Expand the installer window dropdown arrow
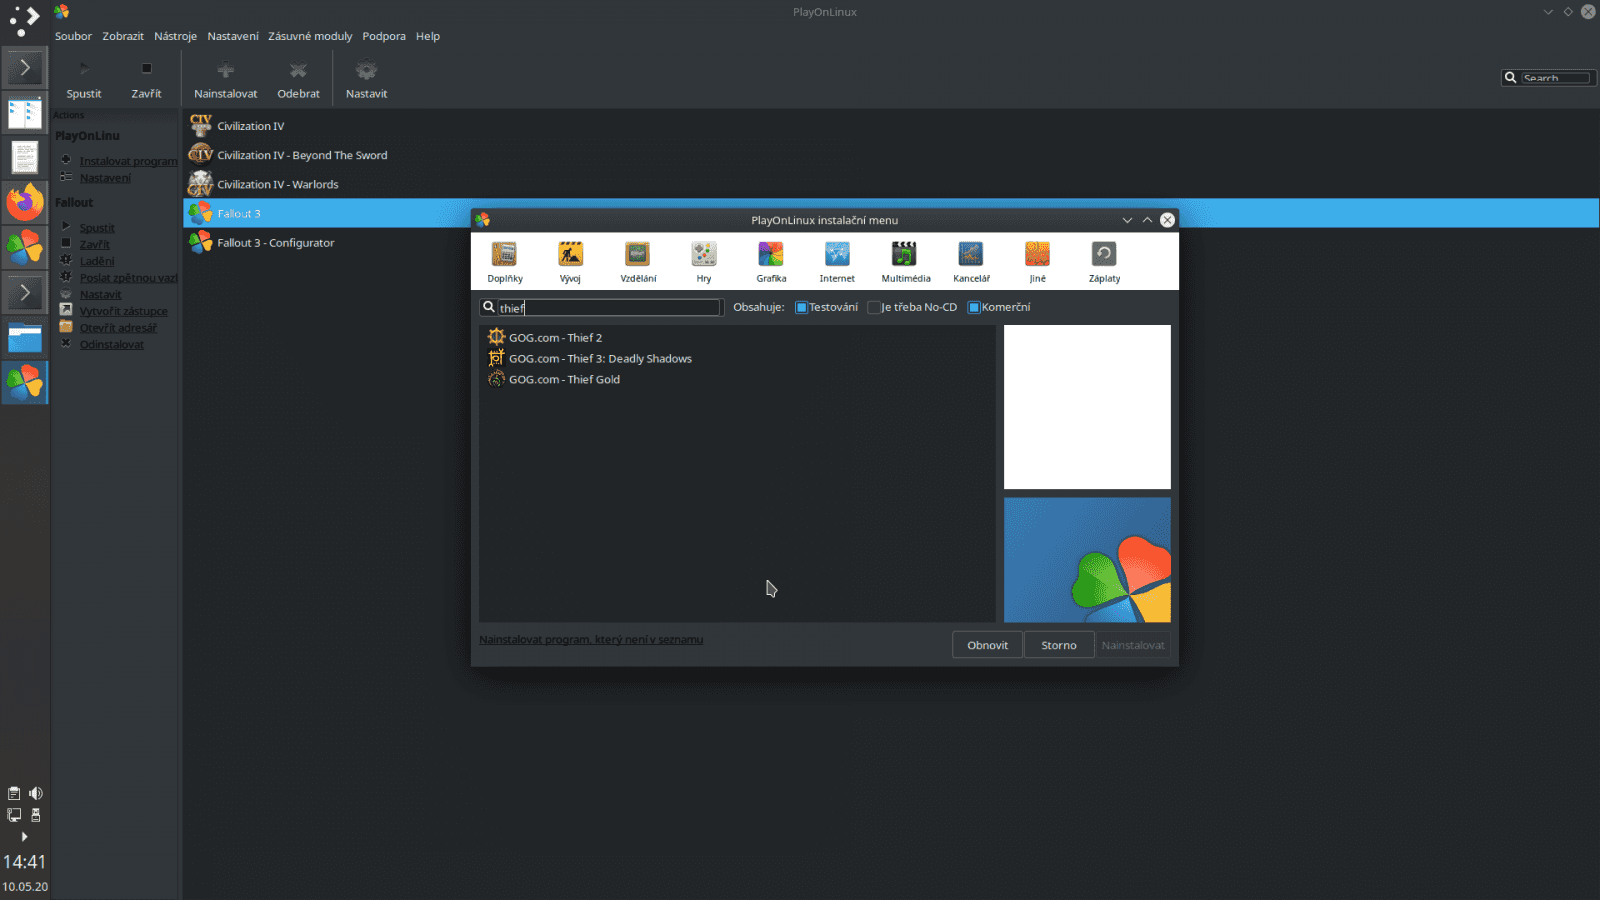 coord(1128,220)
